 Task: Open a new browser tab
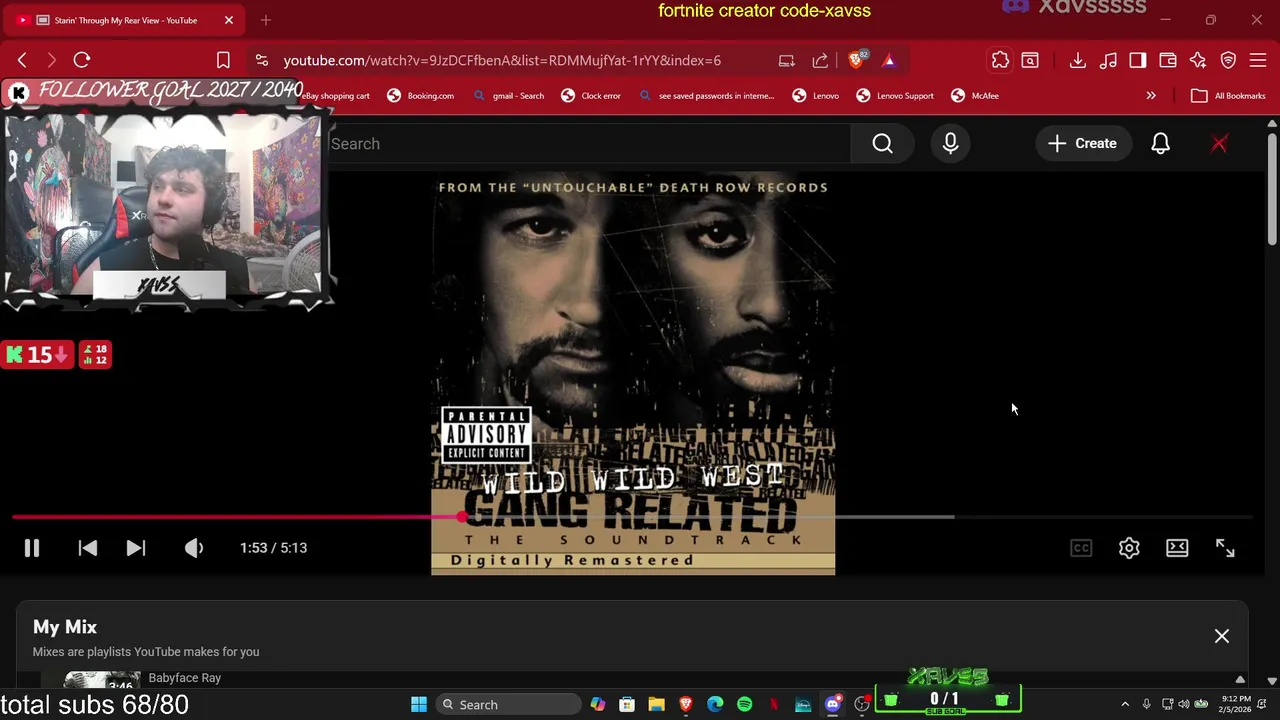266,20
